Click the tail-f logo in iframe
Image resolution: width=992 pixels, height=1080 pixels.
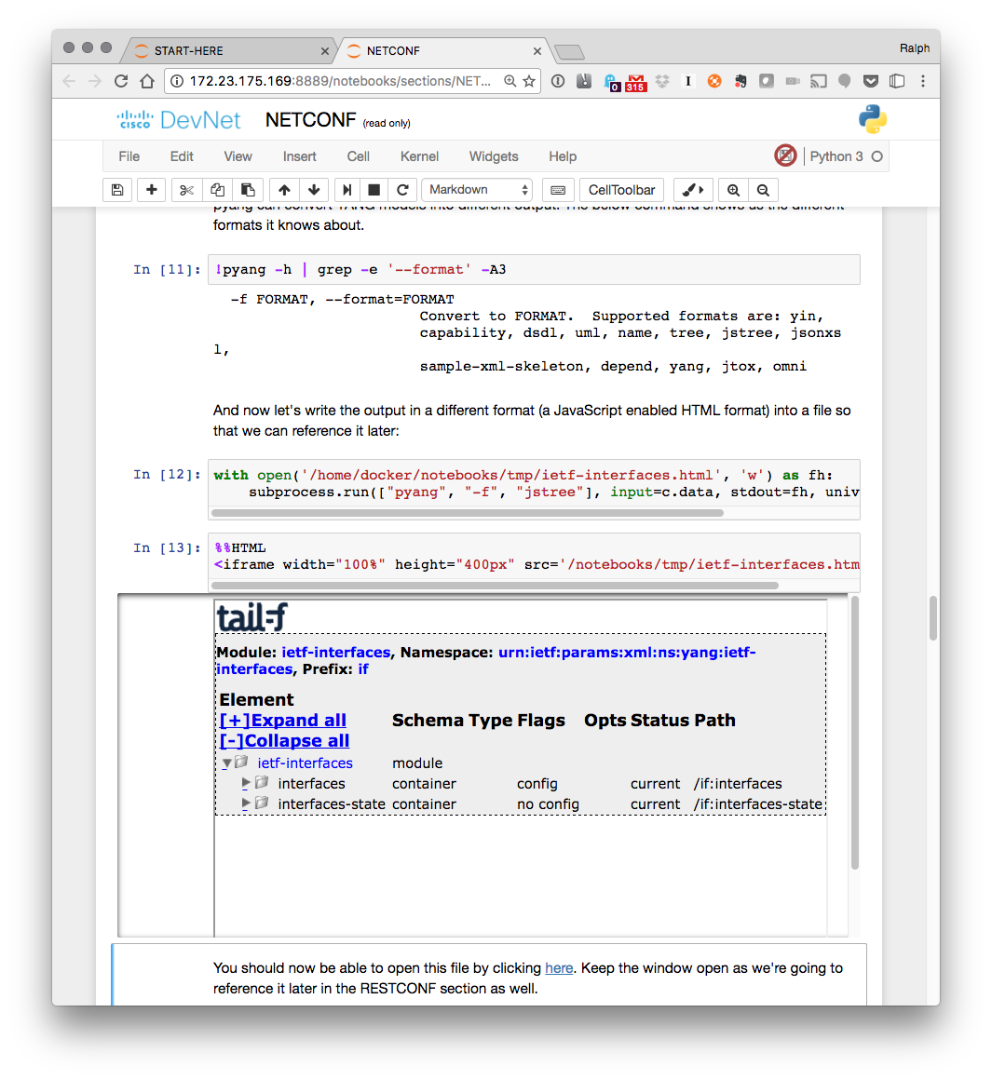coord(251,618)
